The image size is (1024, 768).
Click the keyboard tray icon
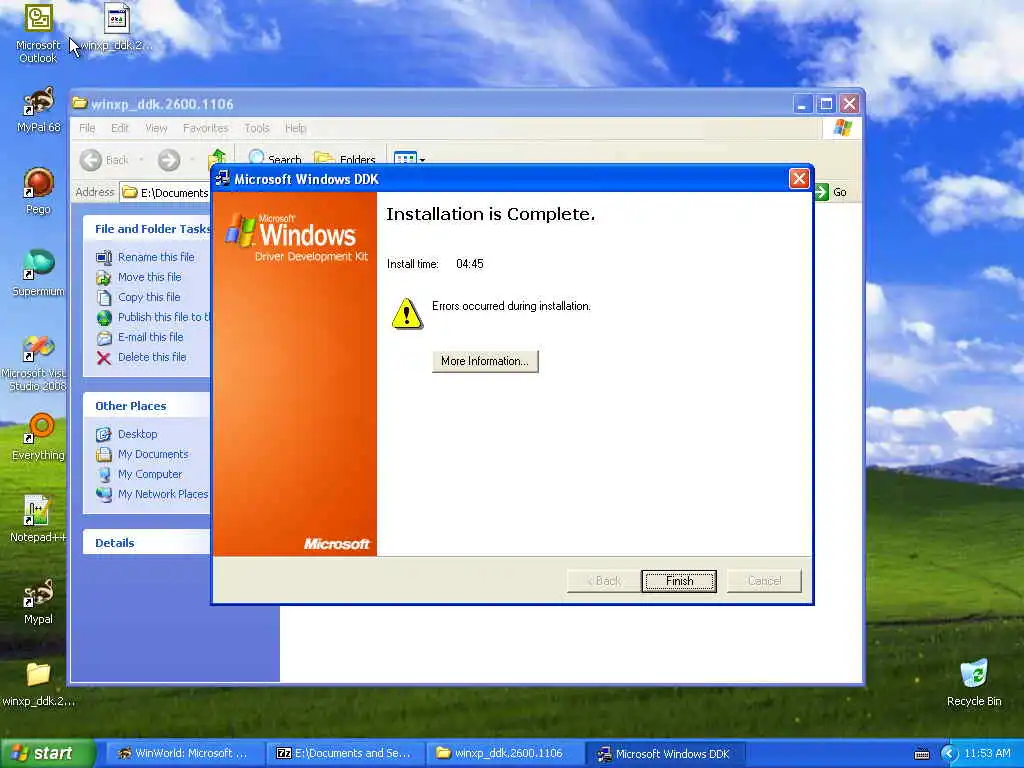tap(921, 754)
